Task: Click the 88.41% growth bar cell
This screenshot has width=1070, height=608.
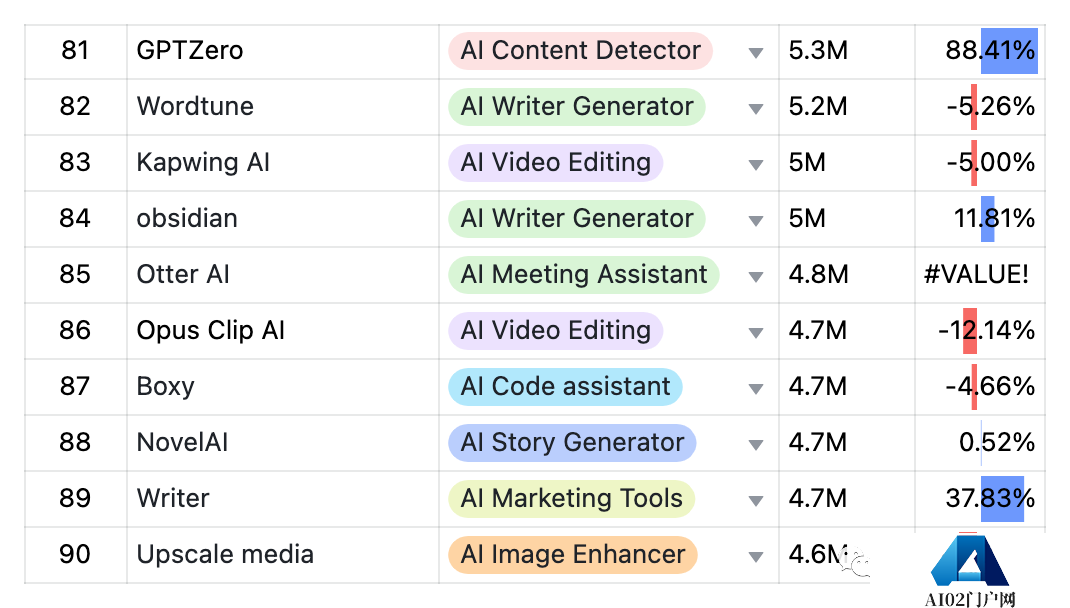Action: pos(980,51)
